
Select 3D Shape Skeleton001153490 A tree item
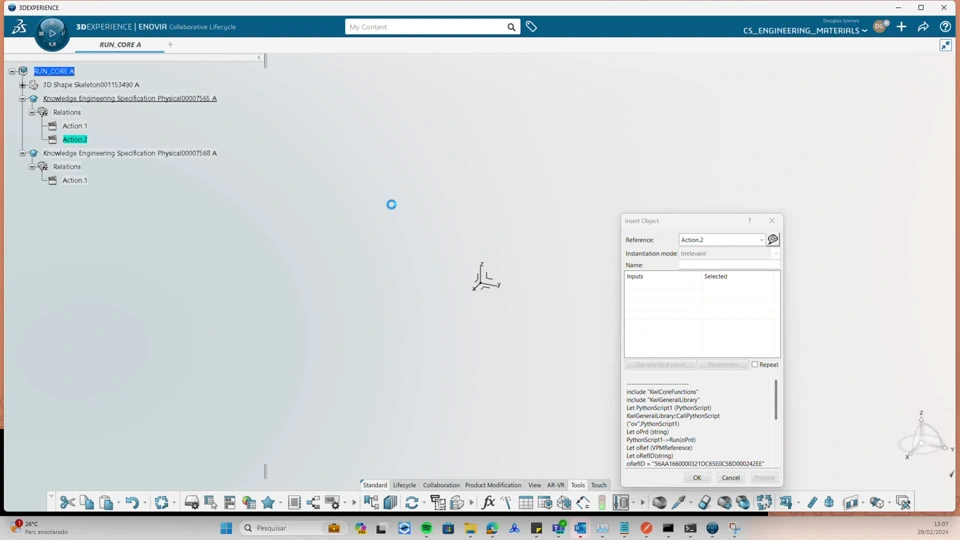[91, 84]
